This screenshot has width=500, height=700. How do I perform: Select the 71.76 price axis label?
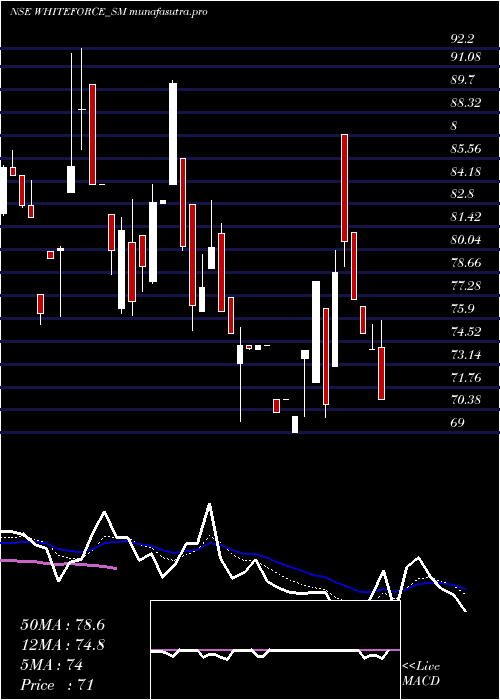tap(466, 378)
